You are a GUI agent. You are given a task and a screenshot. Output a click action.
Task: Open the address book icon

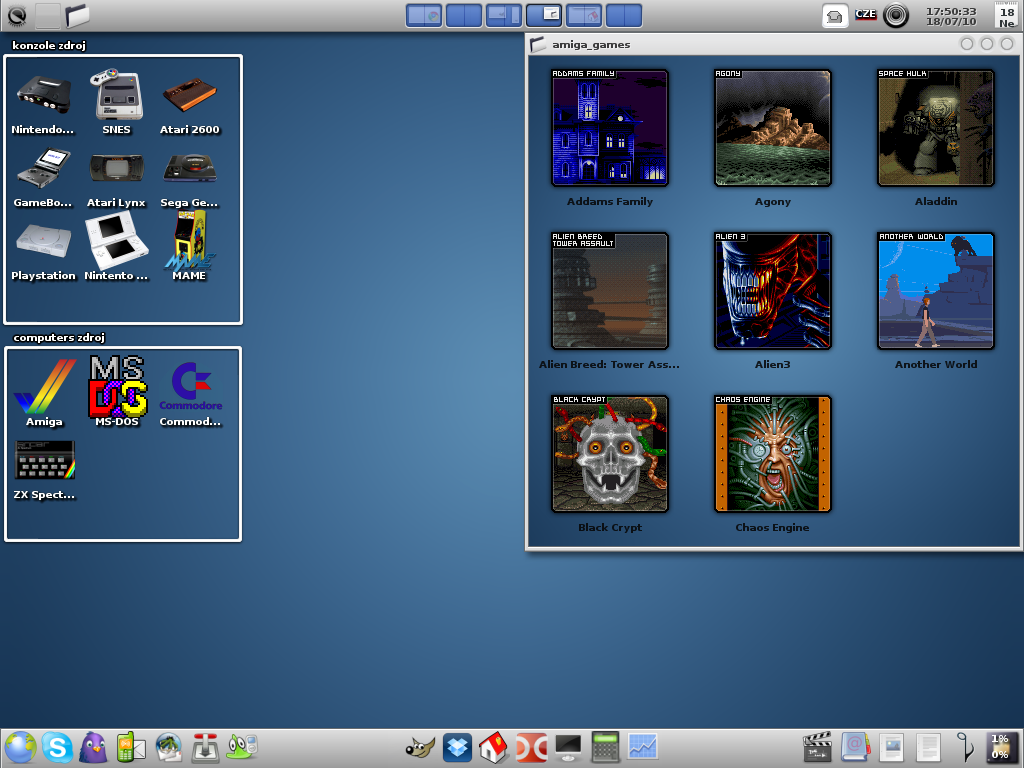854,747
